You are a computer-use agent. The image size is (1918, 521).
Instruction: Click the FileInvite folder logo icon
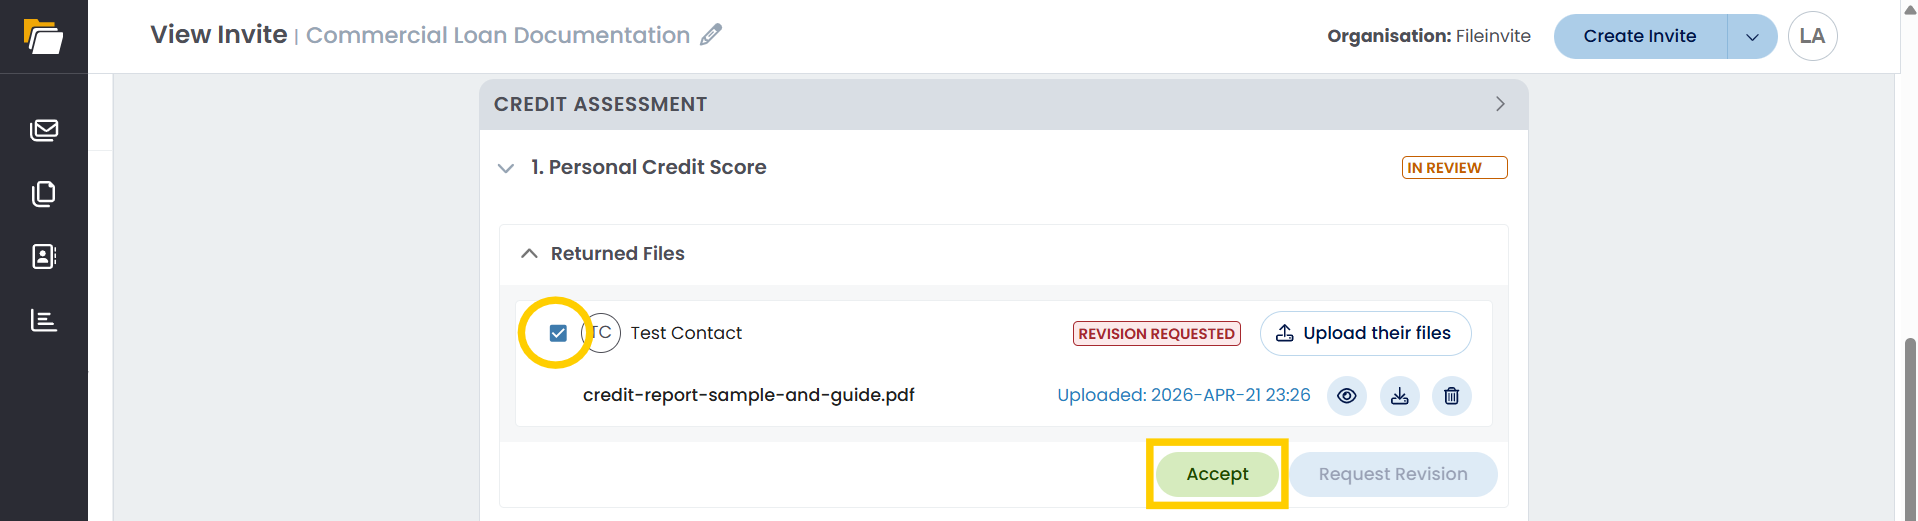43,37
